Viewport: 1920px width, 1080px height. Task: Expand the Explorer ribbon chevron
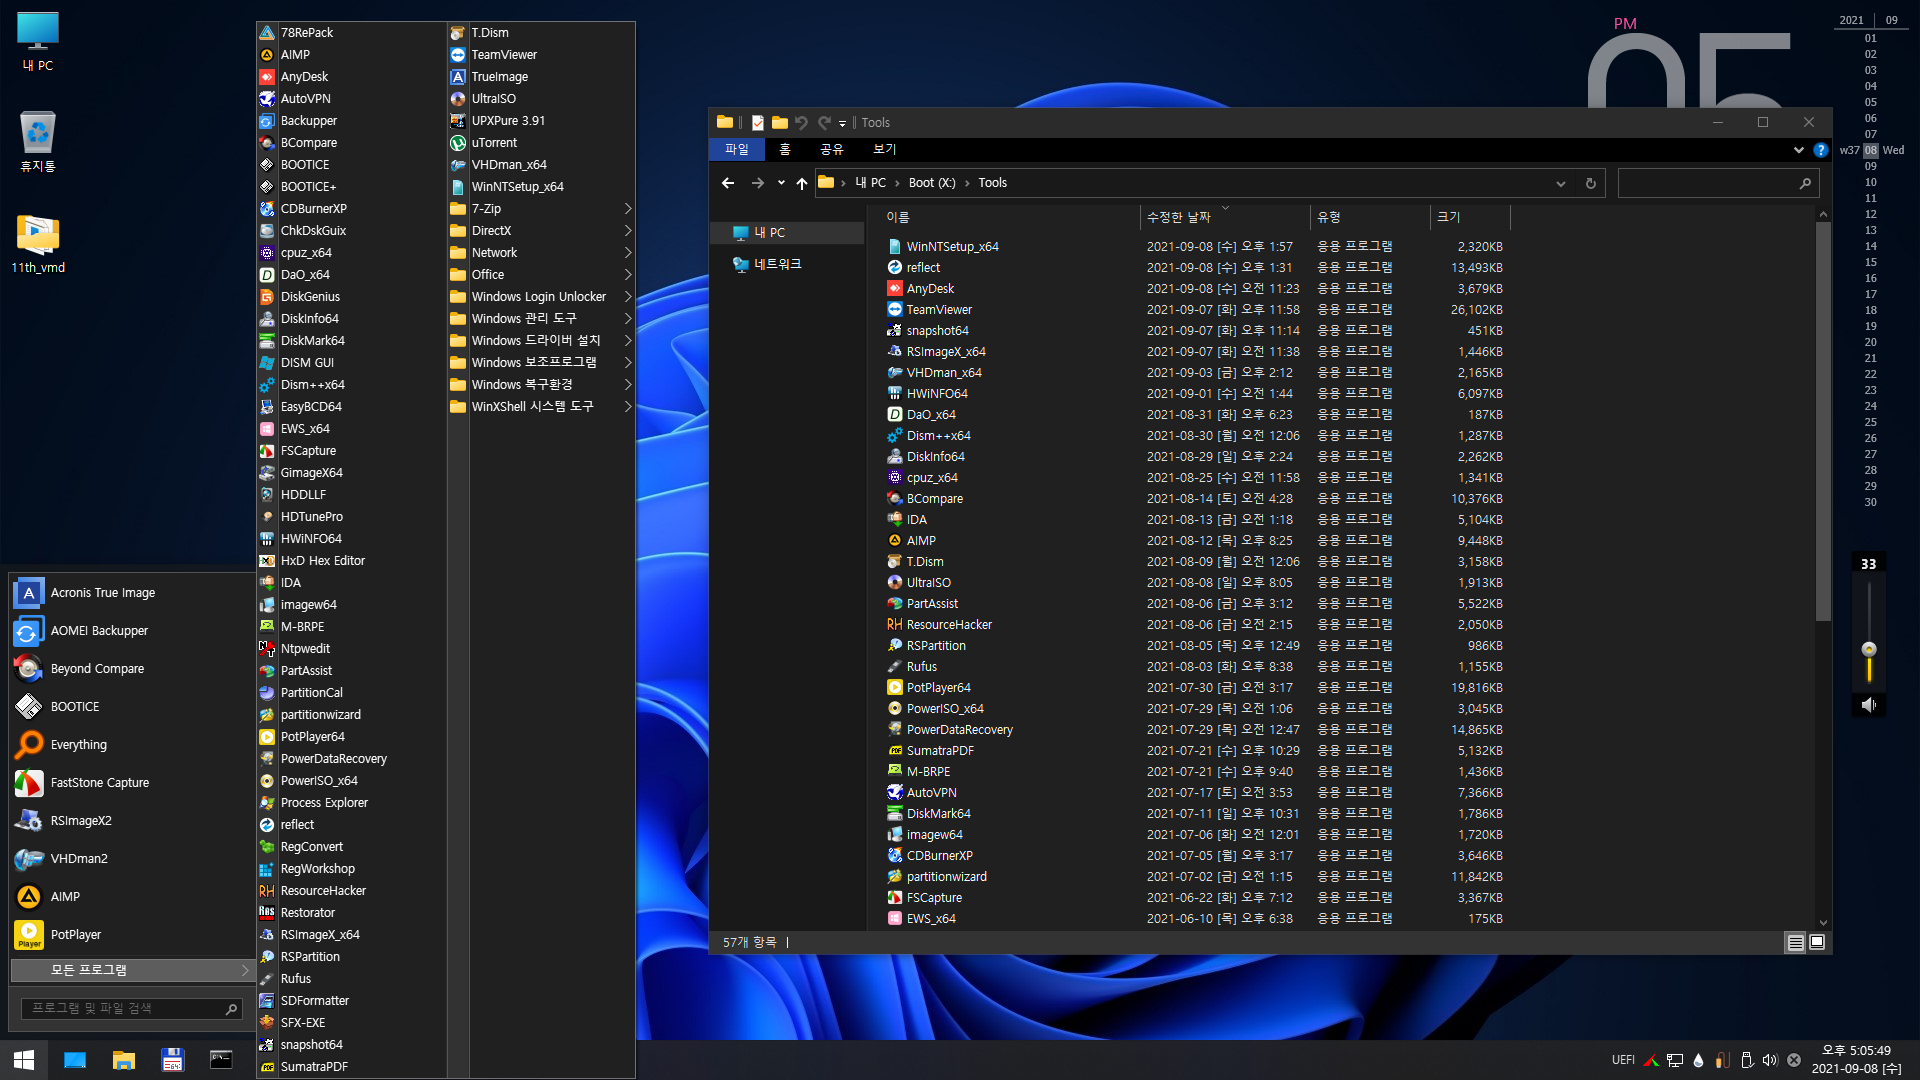[x=1798, y=150]
